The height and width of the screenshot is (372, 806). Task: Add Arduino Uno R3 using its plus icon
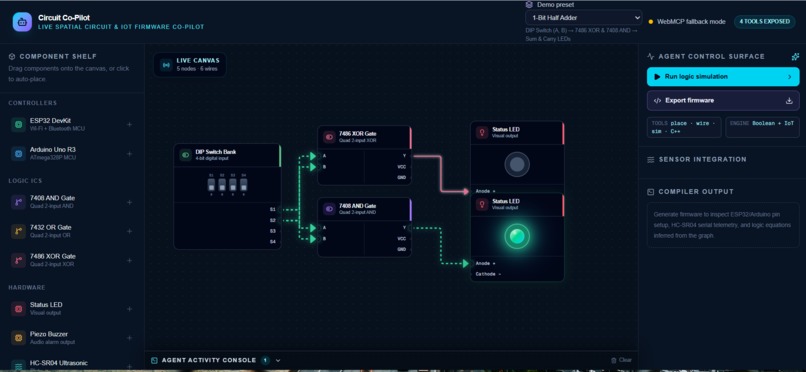pos(129,154)
